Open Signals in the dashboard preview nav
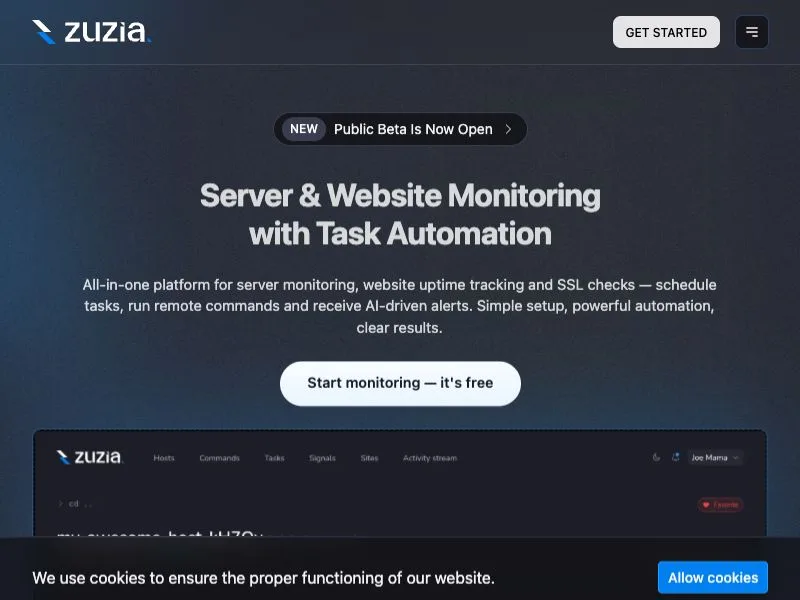The height and width of the screenshot is (600, 800). (322, 458)
